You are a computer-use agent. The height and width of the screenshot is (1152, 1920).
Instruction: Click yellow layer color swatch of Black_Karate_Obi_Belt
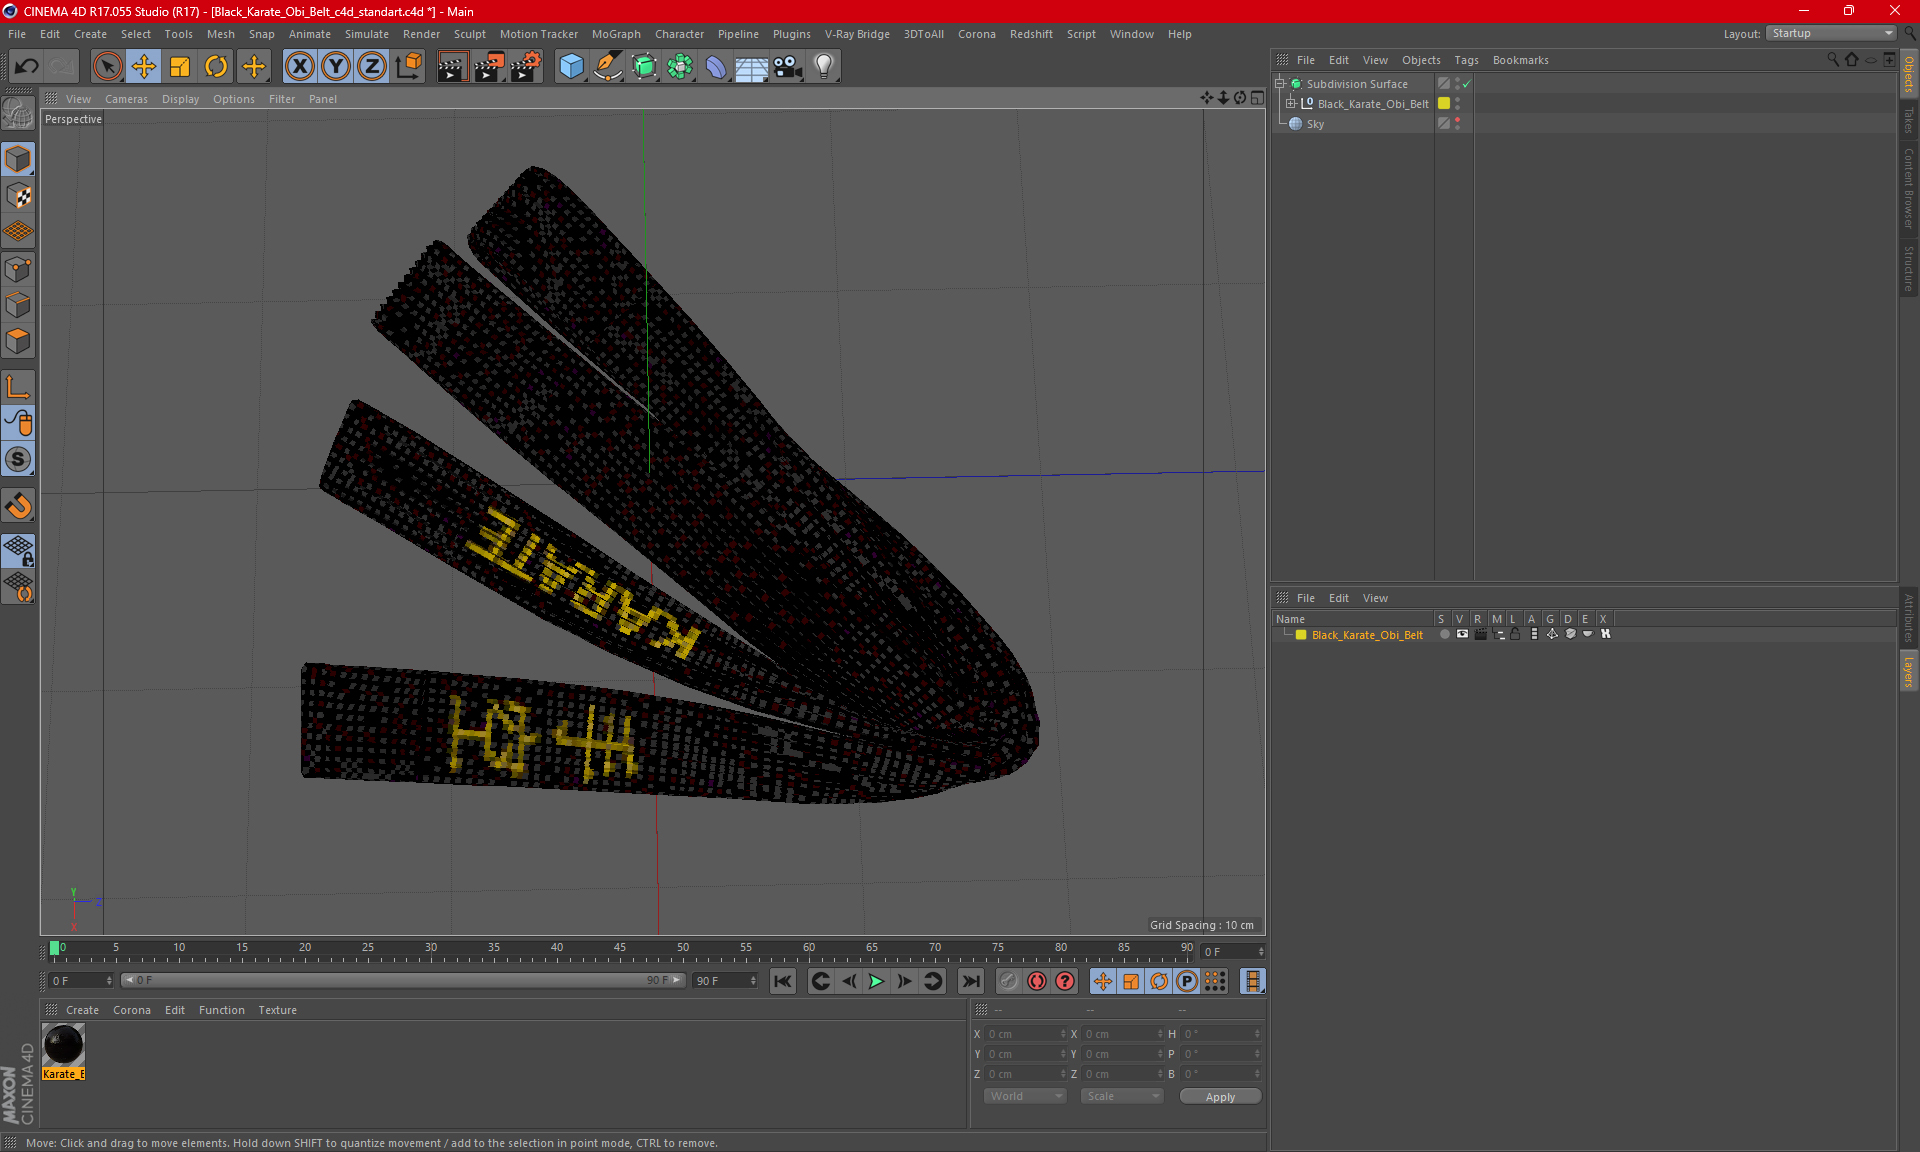1444,104
